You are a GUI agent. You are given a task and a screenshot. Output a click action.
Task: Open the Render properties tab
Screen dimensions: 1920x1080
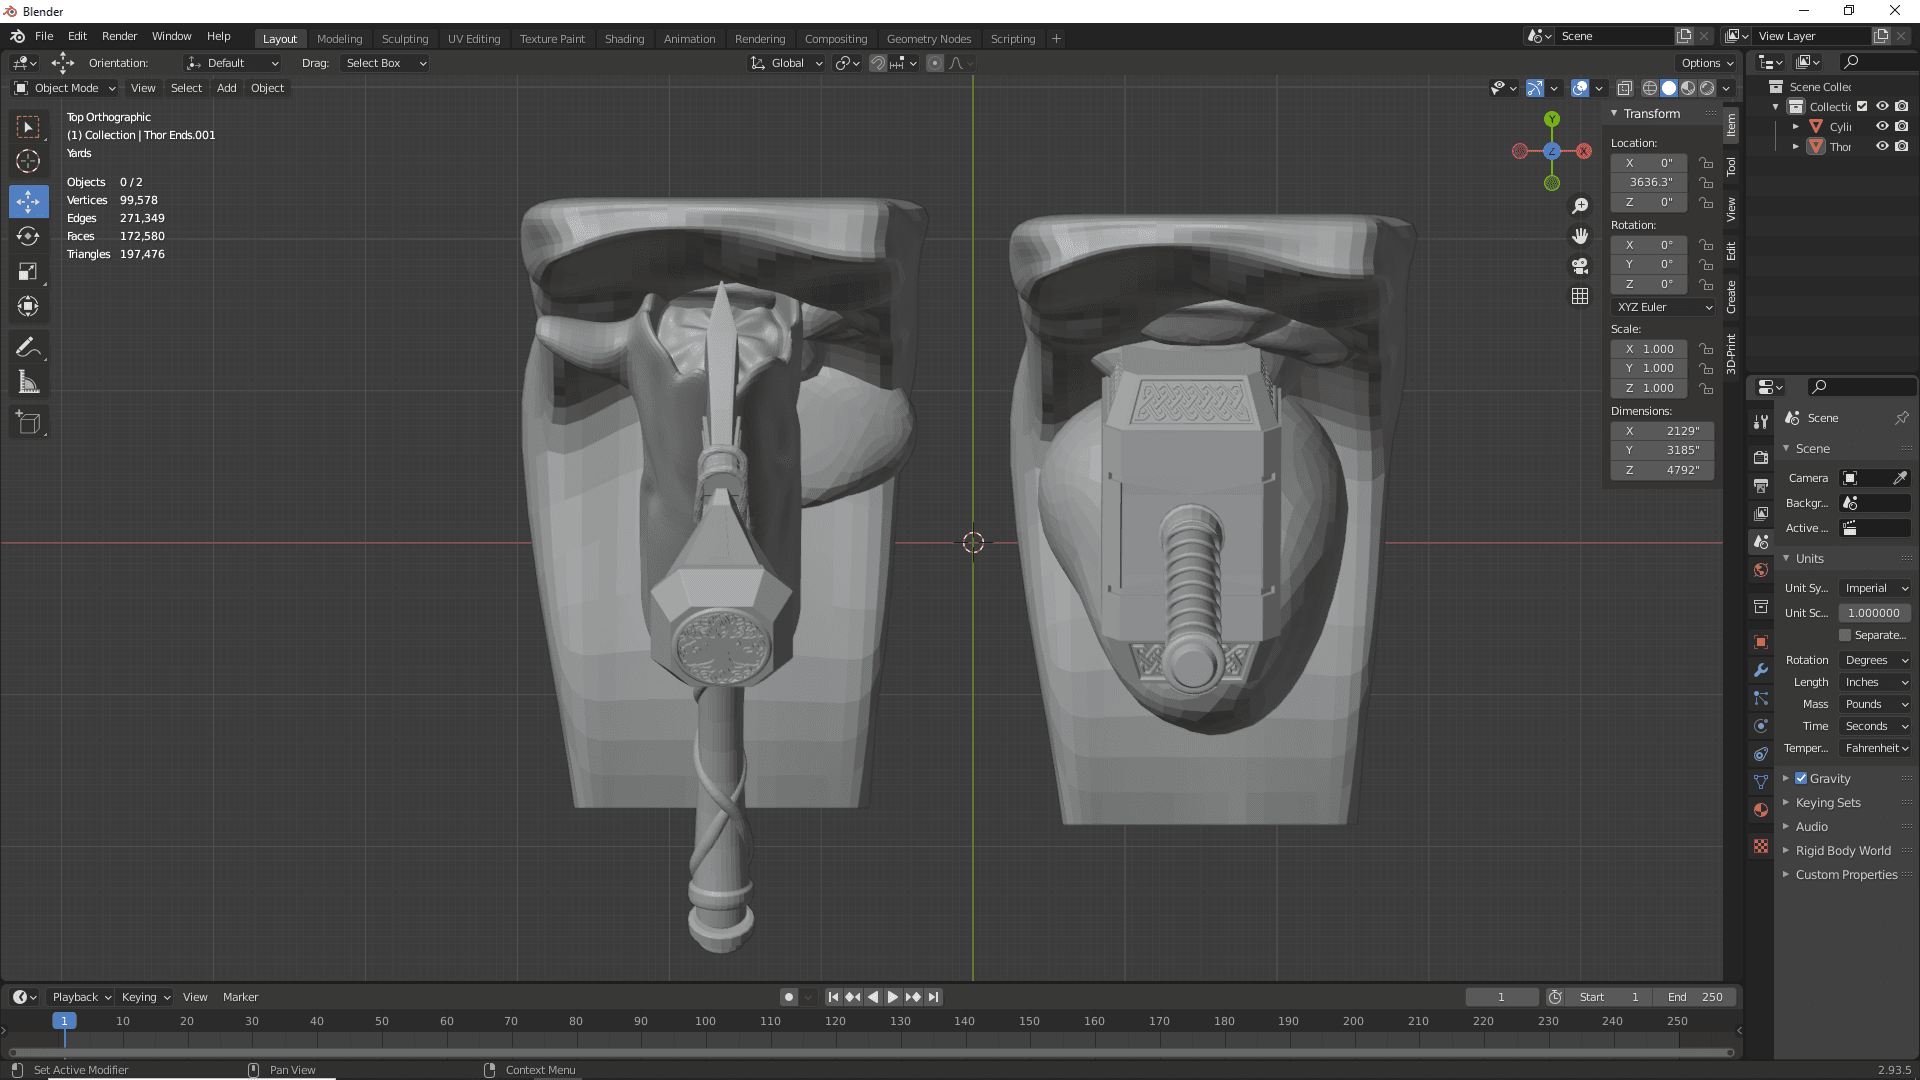pyautogui.click(x=1761, y=457)
